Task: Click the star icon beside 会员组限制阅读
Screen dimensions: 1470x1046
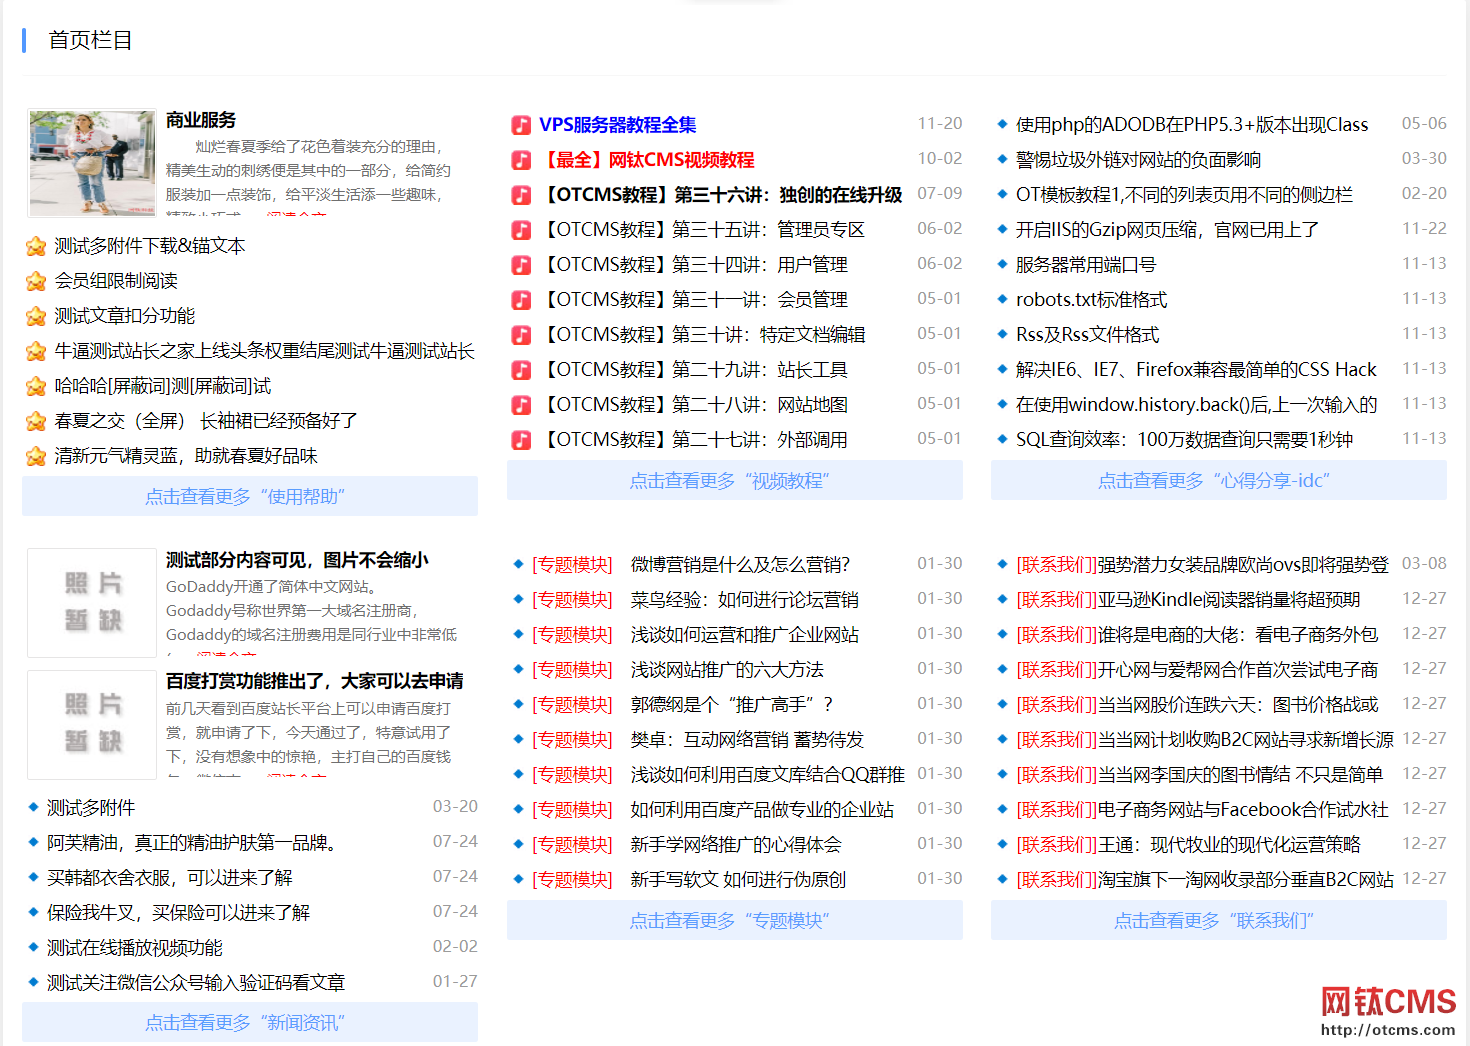Action: [x=36, y=281]
